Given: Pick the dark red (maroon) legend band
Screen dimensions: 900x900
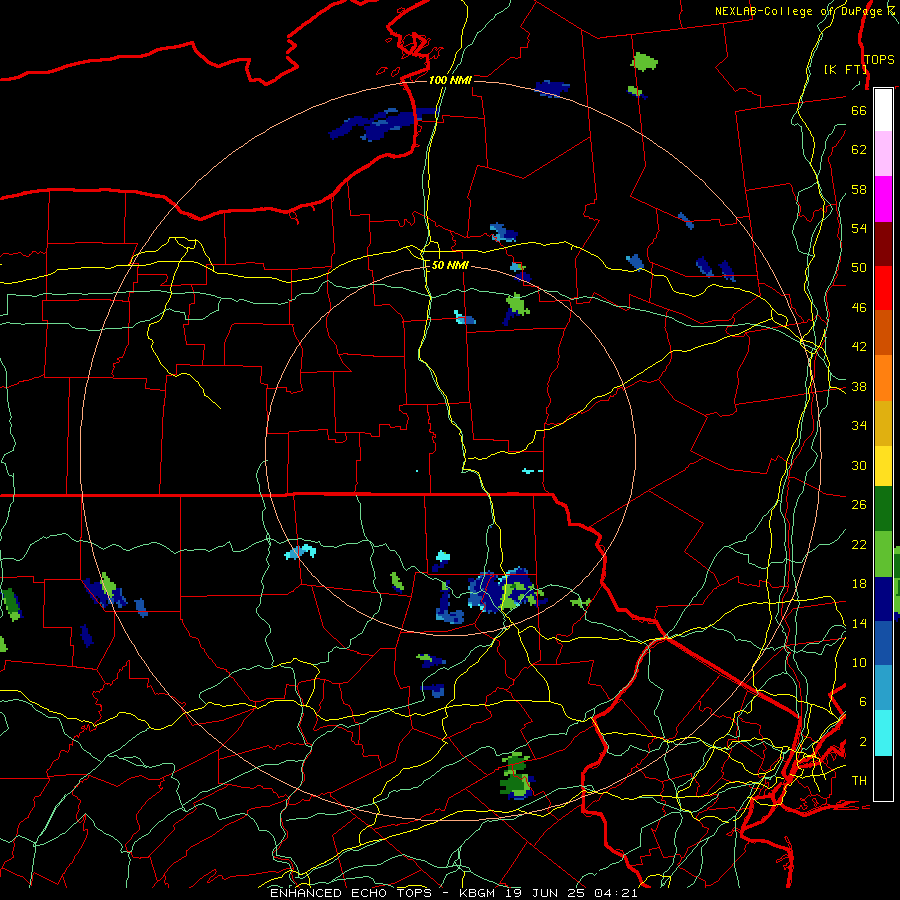Looking at the screenshot, I should click(x=883, y=244).
